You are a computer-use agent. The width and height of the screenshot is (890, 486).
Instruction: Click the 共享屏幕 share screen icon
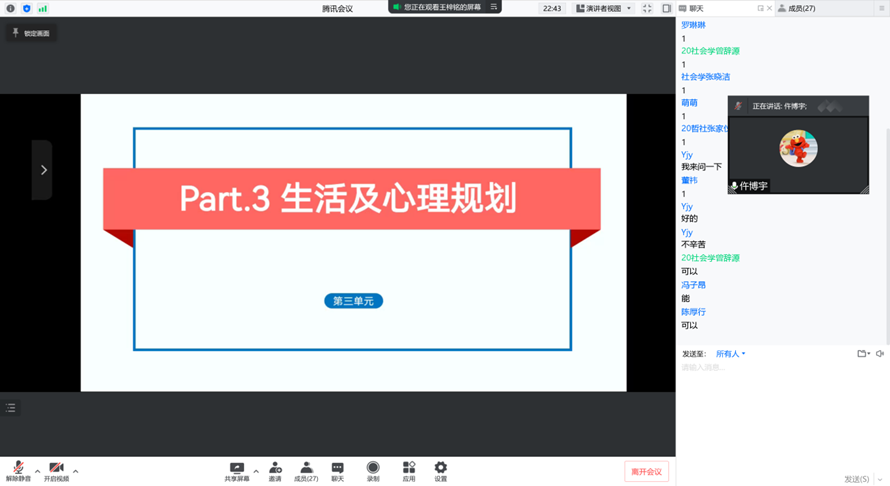[x=237, y=470]
